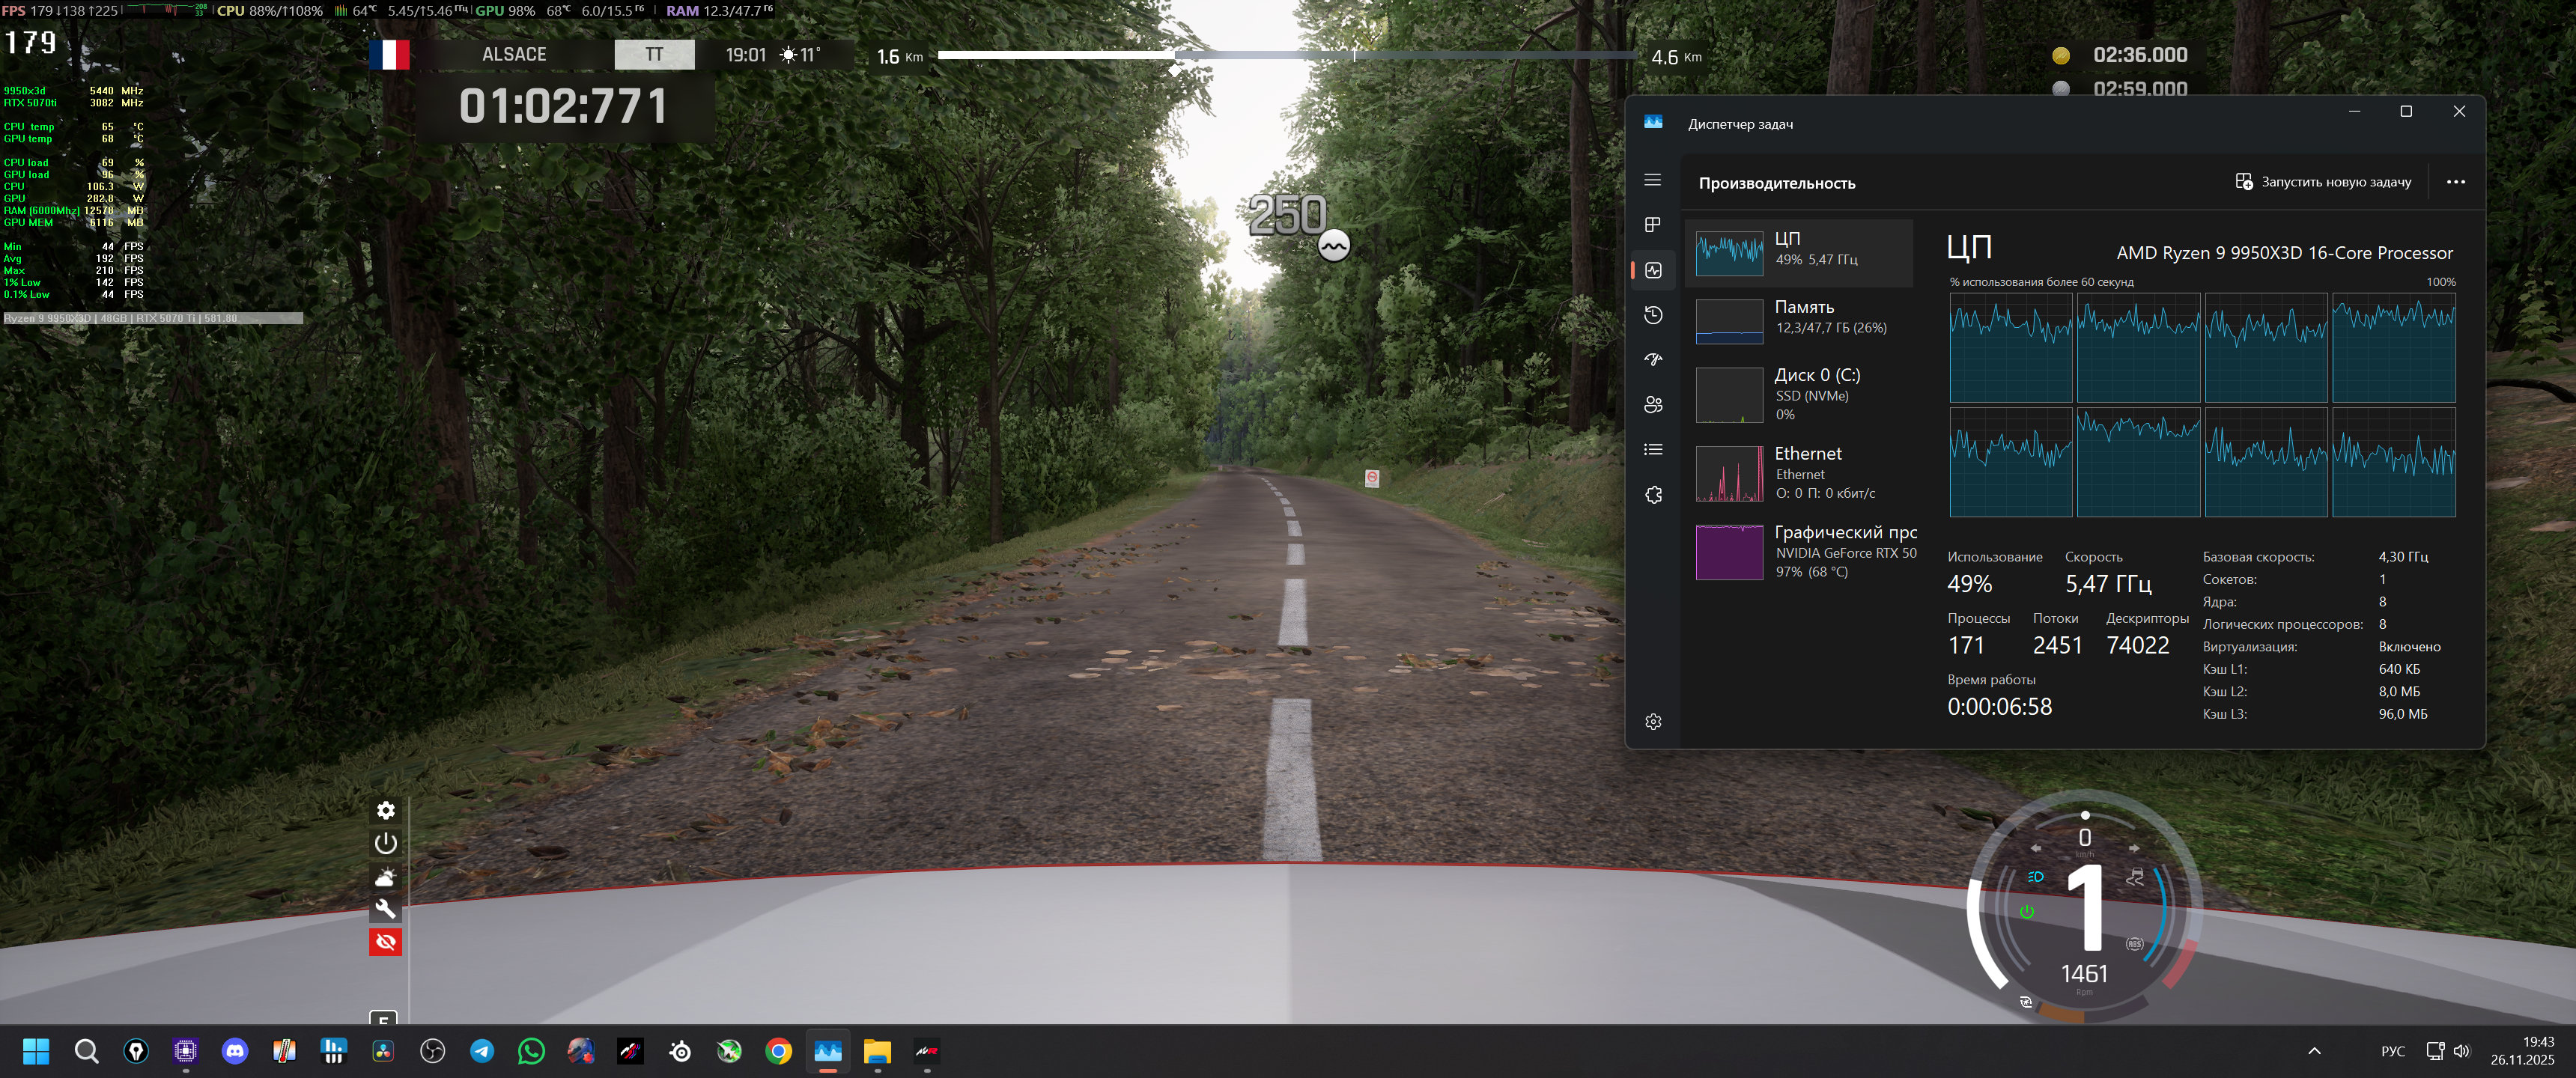2576x1078 pixels.
Task: Select the Память performance item
Action: tap(1800, 318)
